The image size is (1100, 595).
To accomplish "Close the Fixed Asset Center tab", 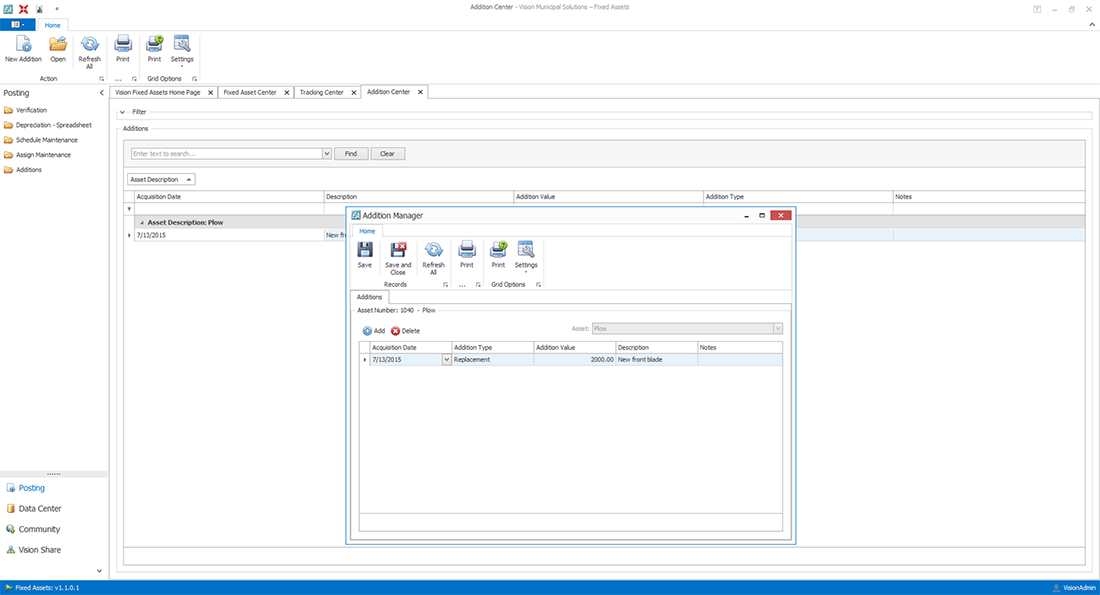I will click(x=286, y=93).
